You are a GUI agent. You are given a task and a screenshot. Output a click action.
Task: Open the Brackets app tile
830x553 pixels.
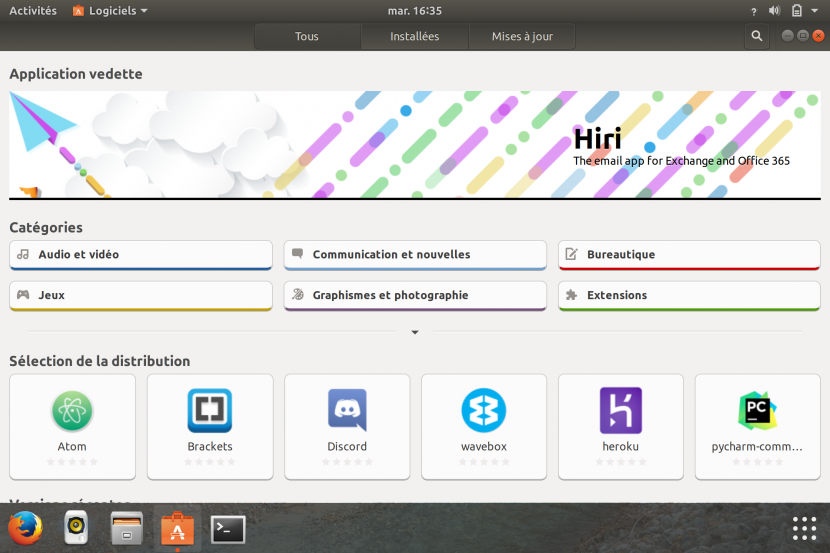[x=210, y=427]
